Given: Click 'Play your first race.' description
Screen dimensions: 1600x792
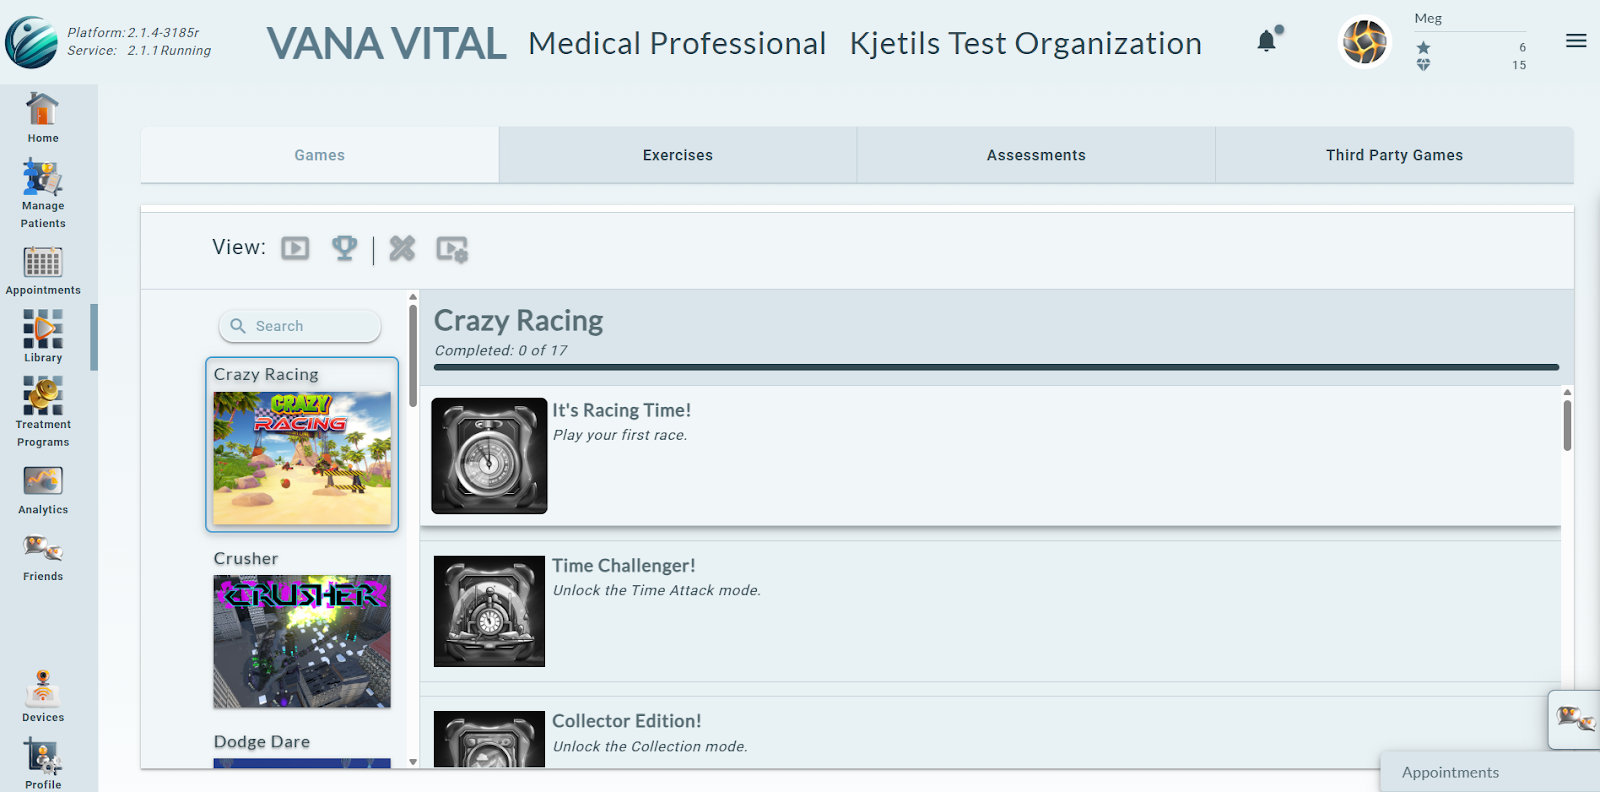Looking at the screenshot, I should [620, 435].
